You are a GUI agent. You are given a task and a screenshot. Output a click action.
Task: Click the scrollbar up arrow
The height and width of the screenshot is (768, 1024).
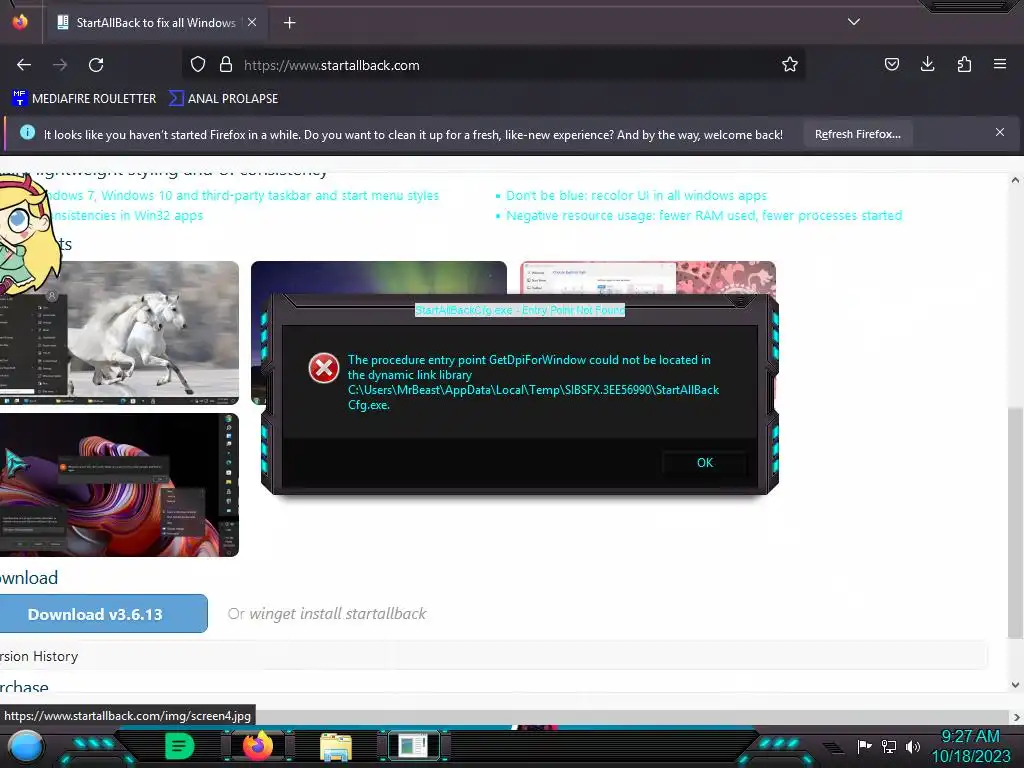pyautogui.click(x=1015, y=180)
